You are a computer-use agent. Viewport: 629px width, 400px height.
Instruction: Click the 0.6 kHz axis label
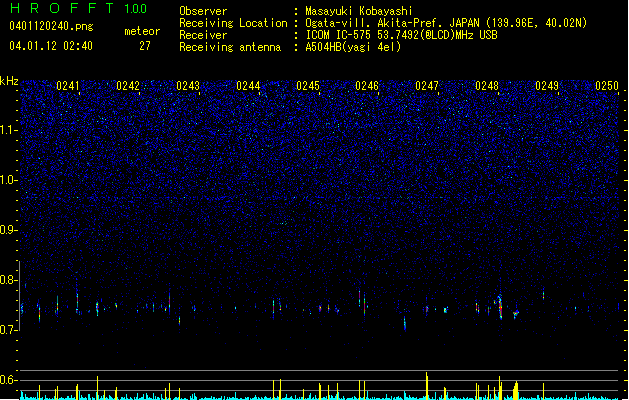pyautogui.click(x=9, y=380)
